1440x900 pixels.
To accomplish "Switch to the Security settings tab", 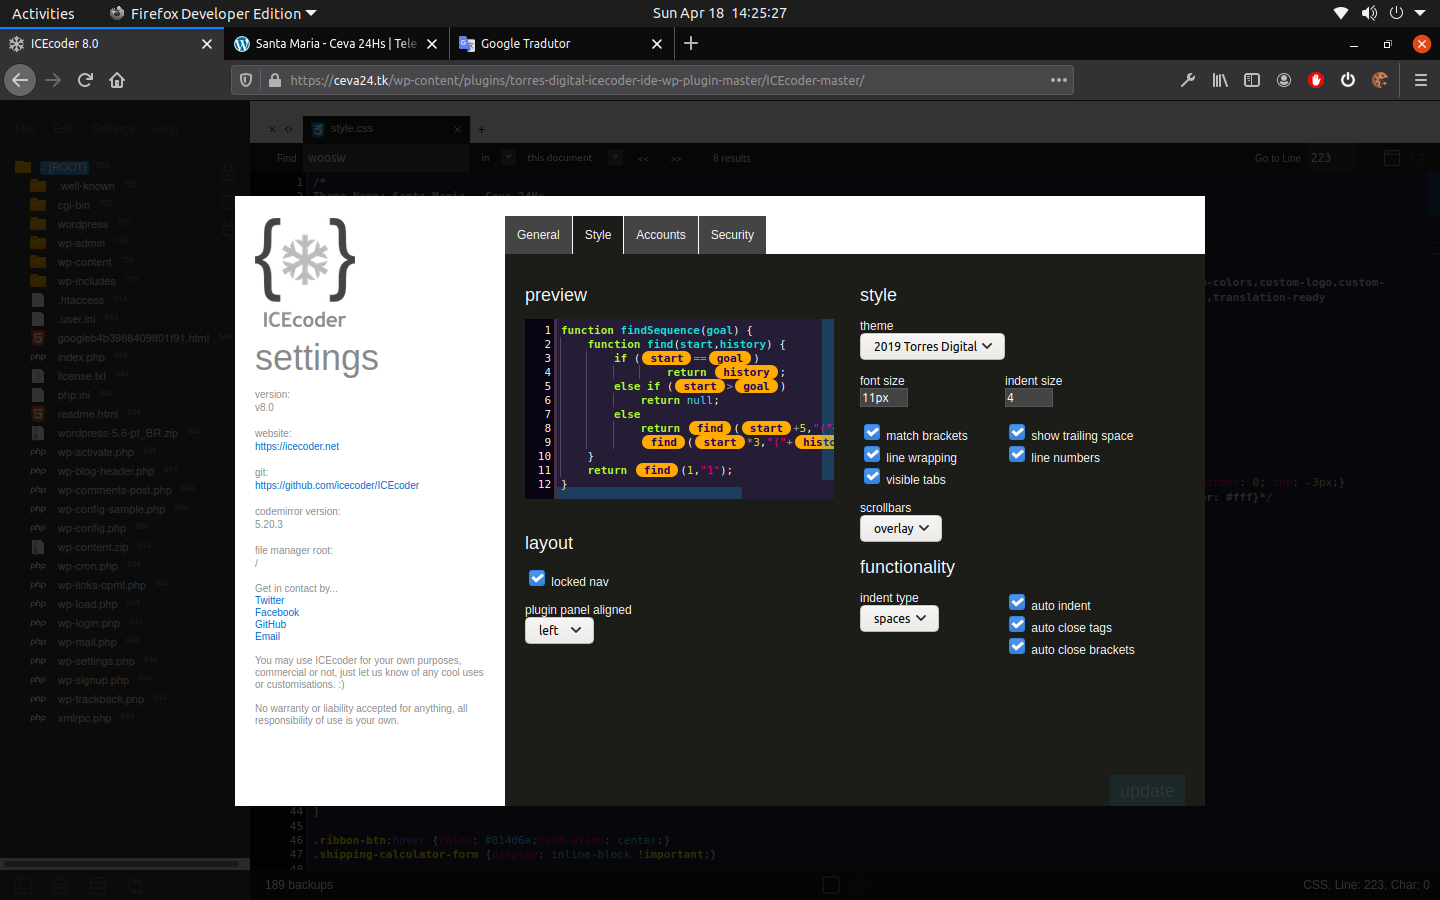I will (732, 235).
